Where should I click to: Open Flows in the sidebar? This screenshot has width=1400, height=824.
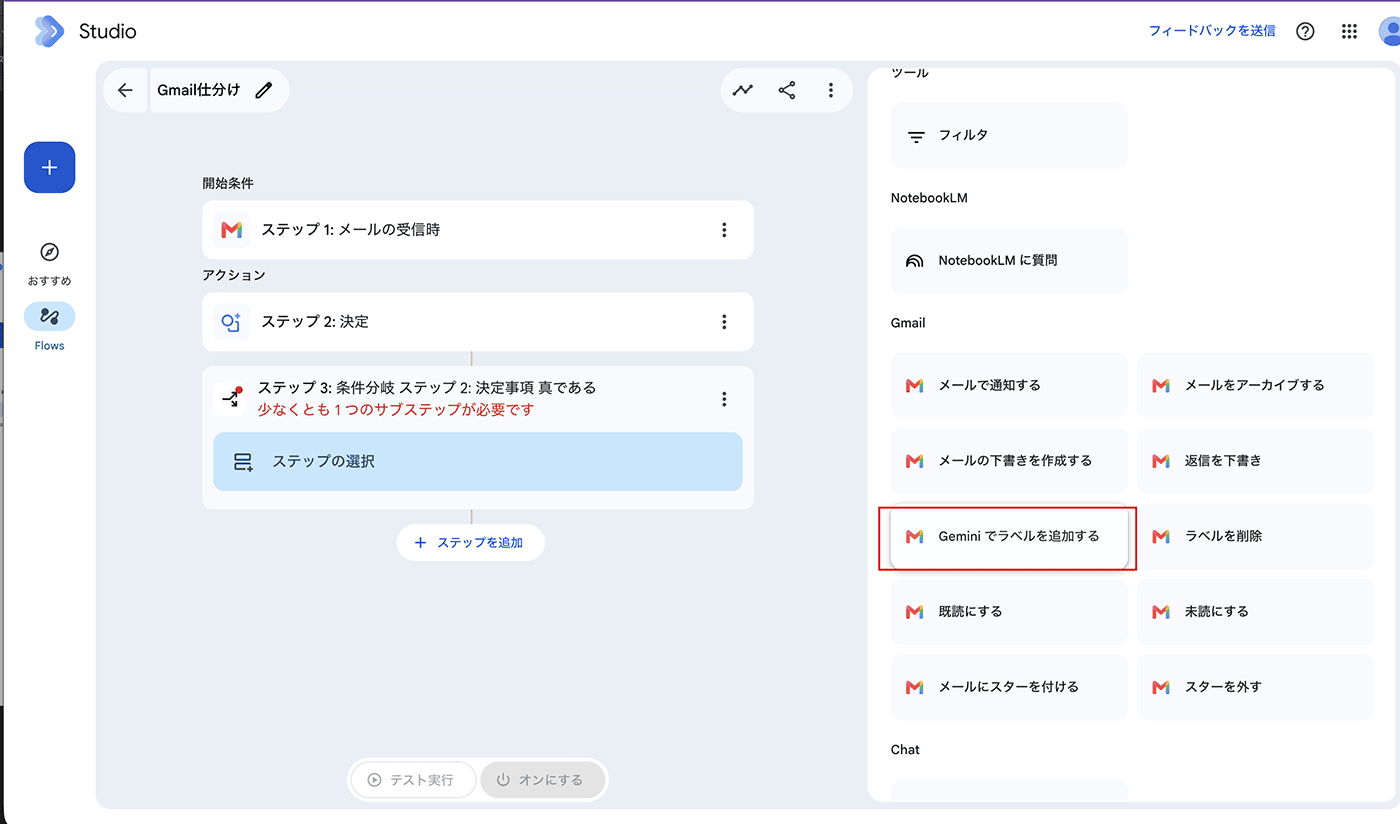(x=50, y=327)
